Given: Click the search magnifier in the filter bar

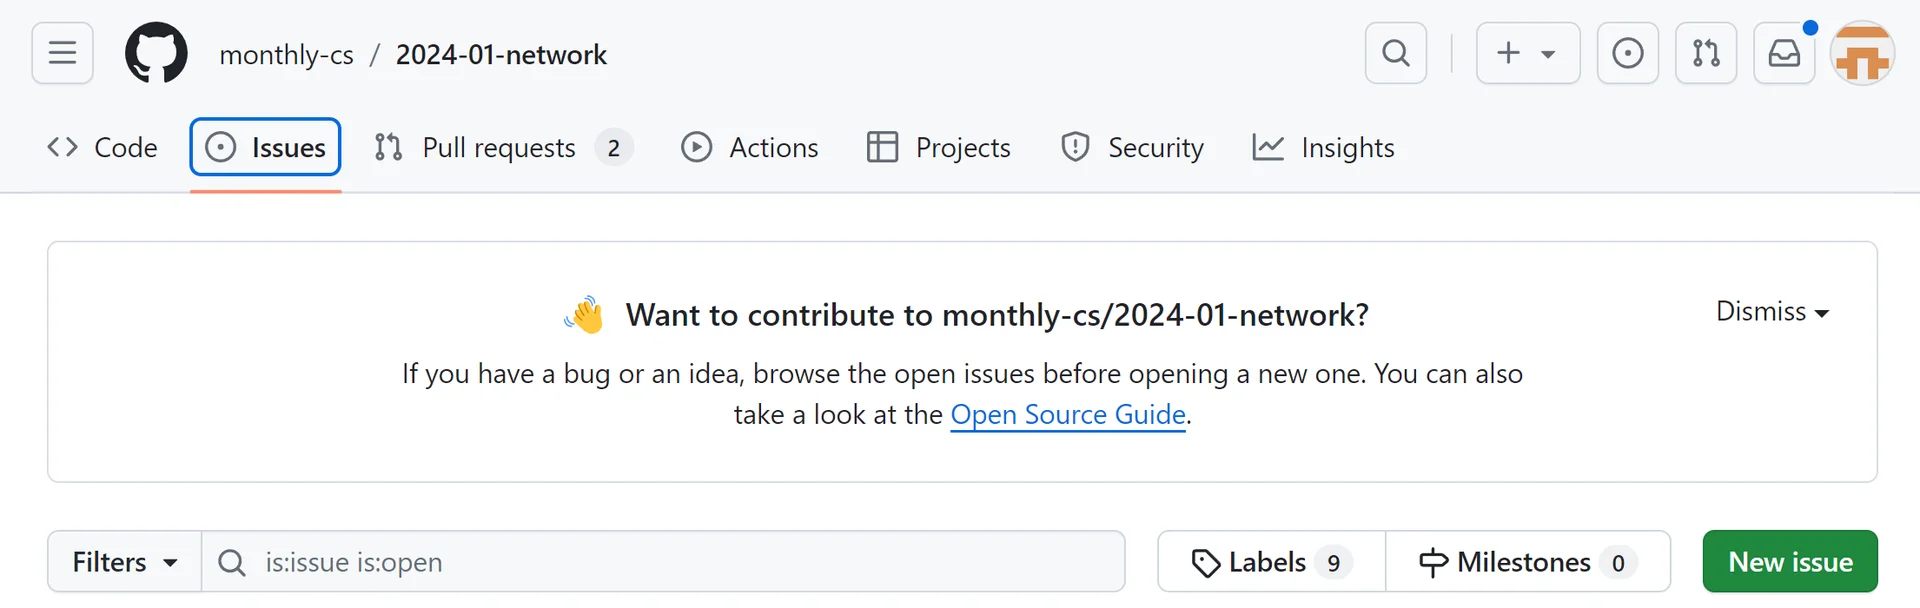Looking at the screenshot, I should pyautogui.click(x=232, y=563).
